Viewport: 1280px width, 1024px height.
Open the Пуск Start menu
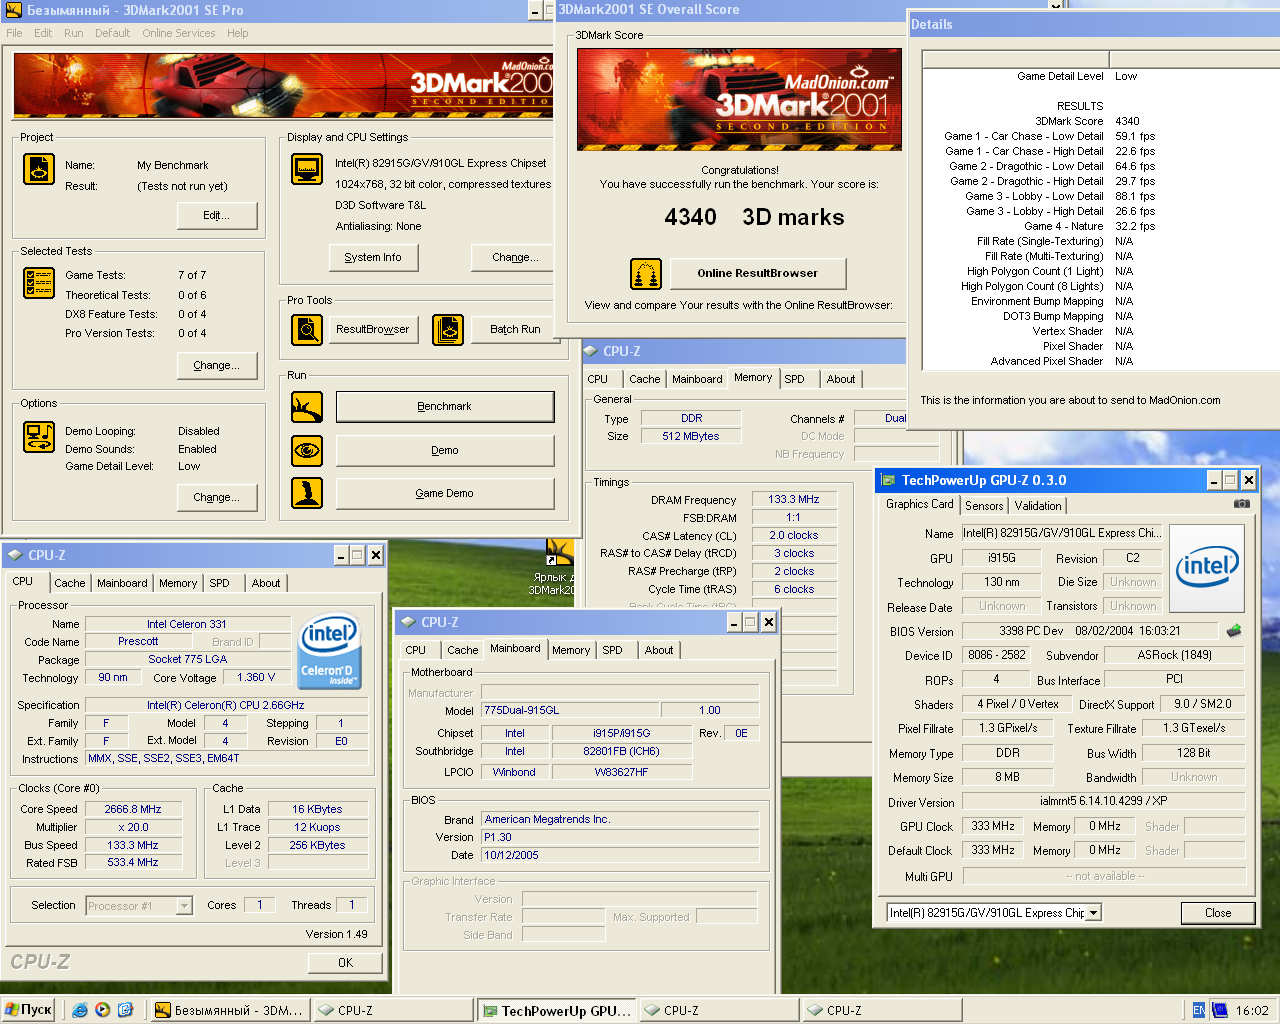(28, 1010)
